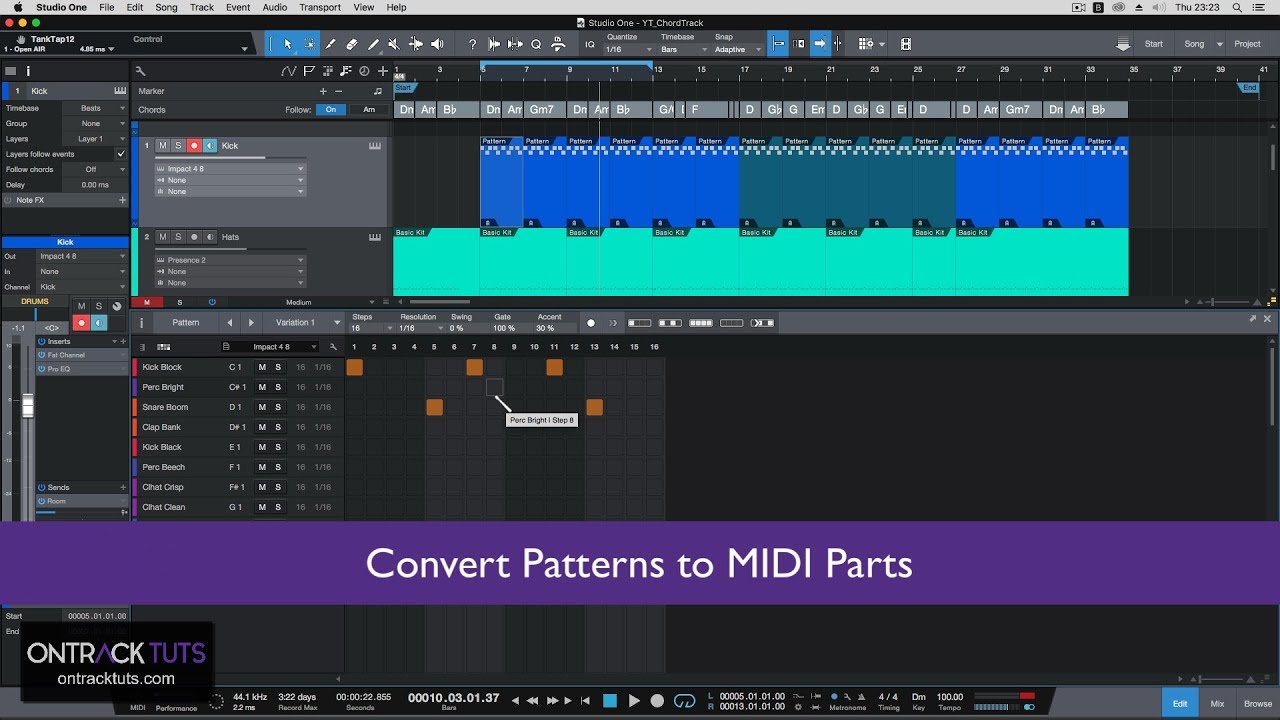Screen dimensions: 1280x720
Task: Click return to zero transport button
Action: [585, 701]
